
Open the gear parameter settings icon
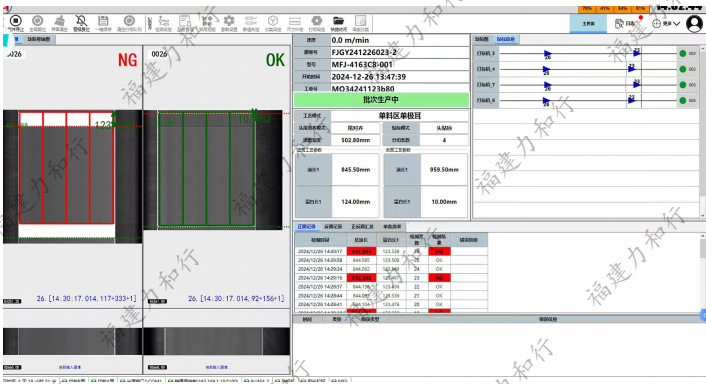(x=229, y=21)
